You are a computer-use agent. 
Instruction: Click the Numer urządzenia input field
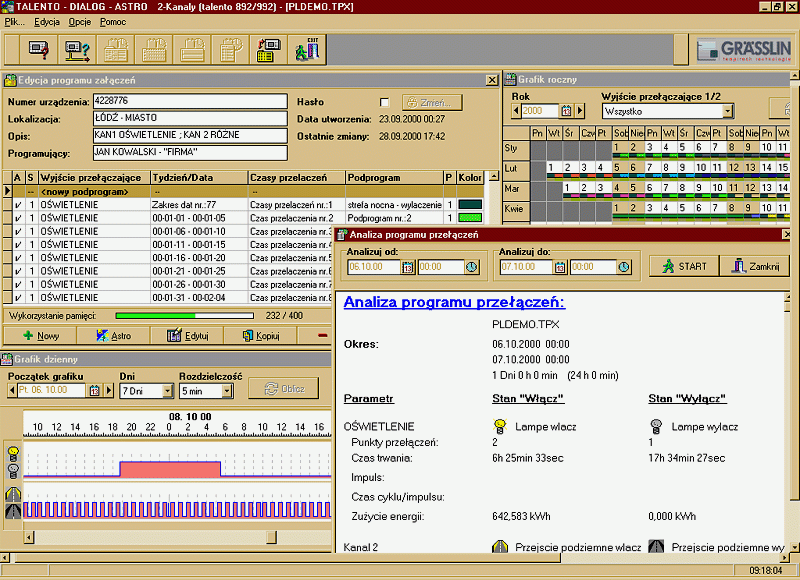(189, 102)
